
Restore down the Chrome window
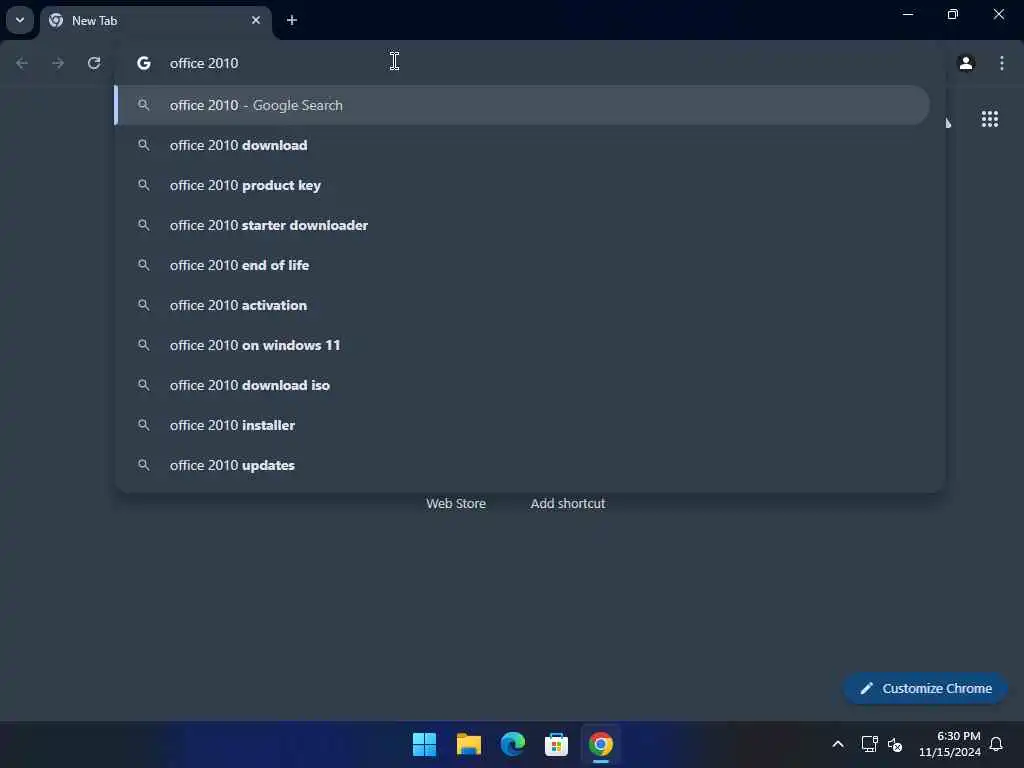(953, 14)
